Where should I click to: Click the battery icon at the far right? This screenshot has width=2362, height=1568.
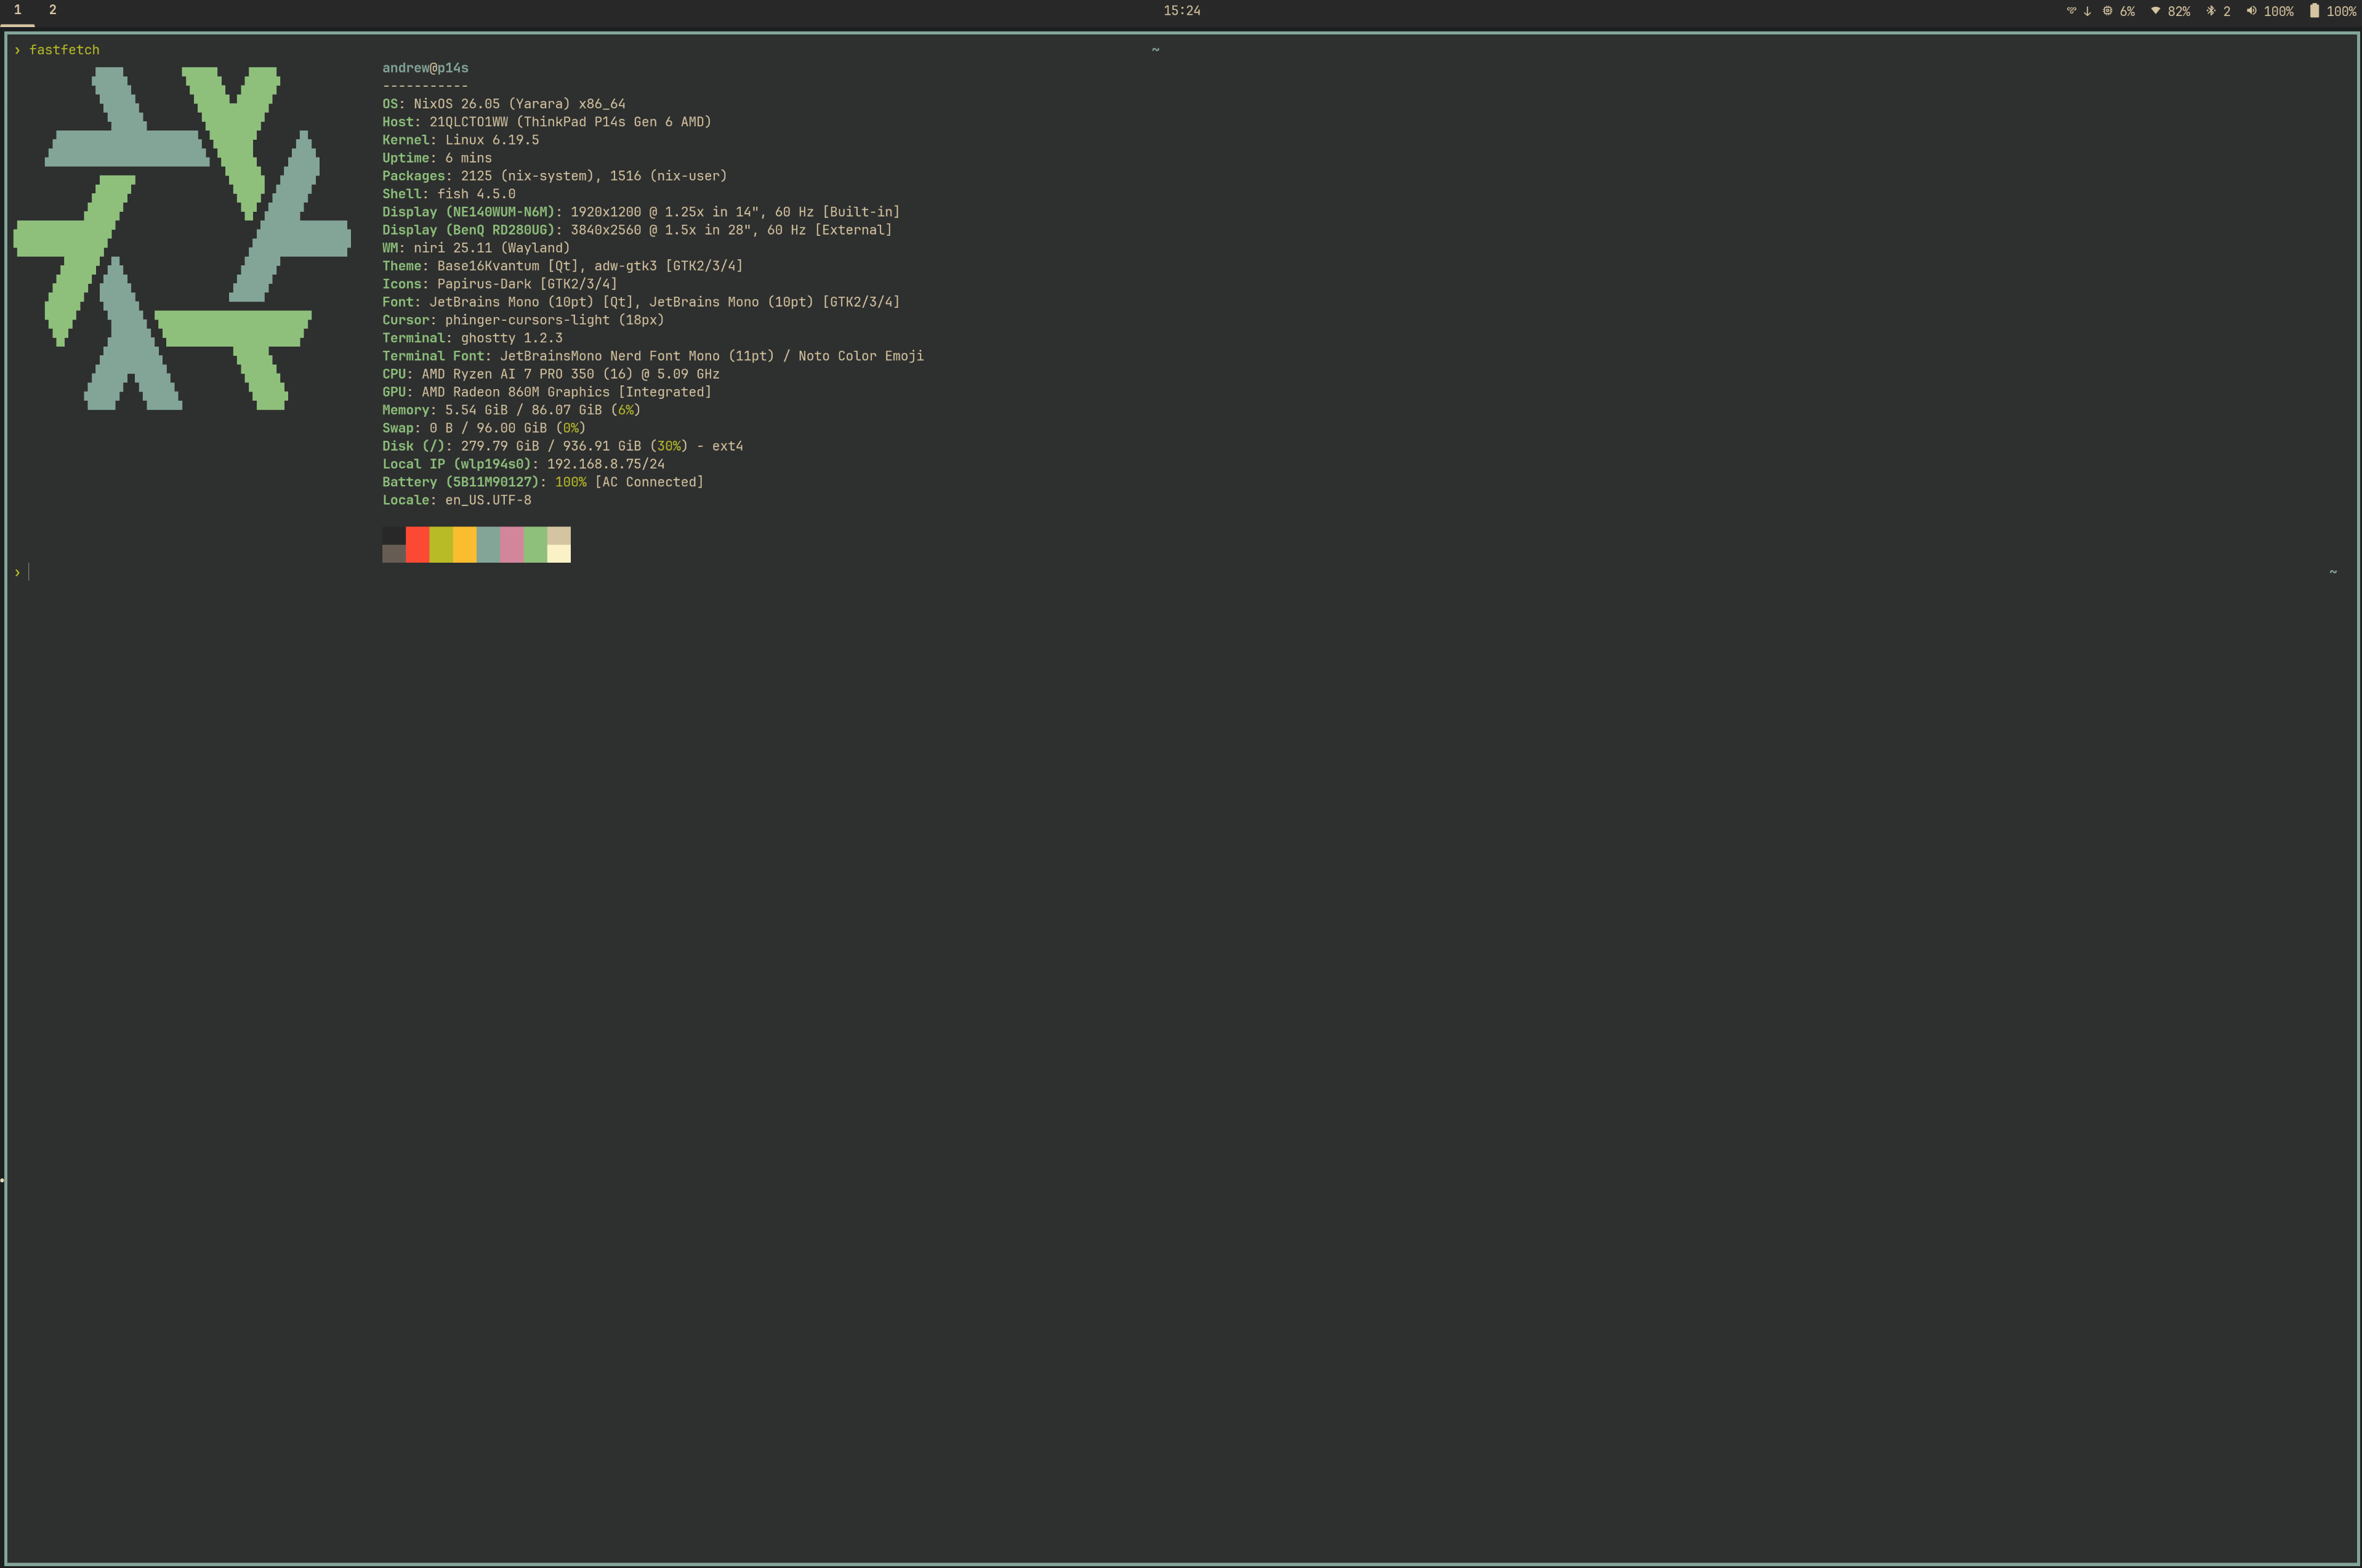(2314, 11)
